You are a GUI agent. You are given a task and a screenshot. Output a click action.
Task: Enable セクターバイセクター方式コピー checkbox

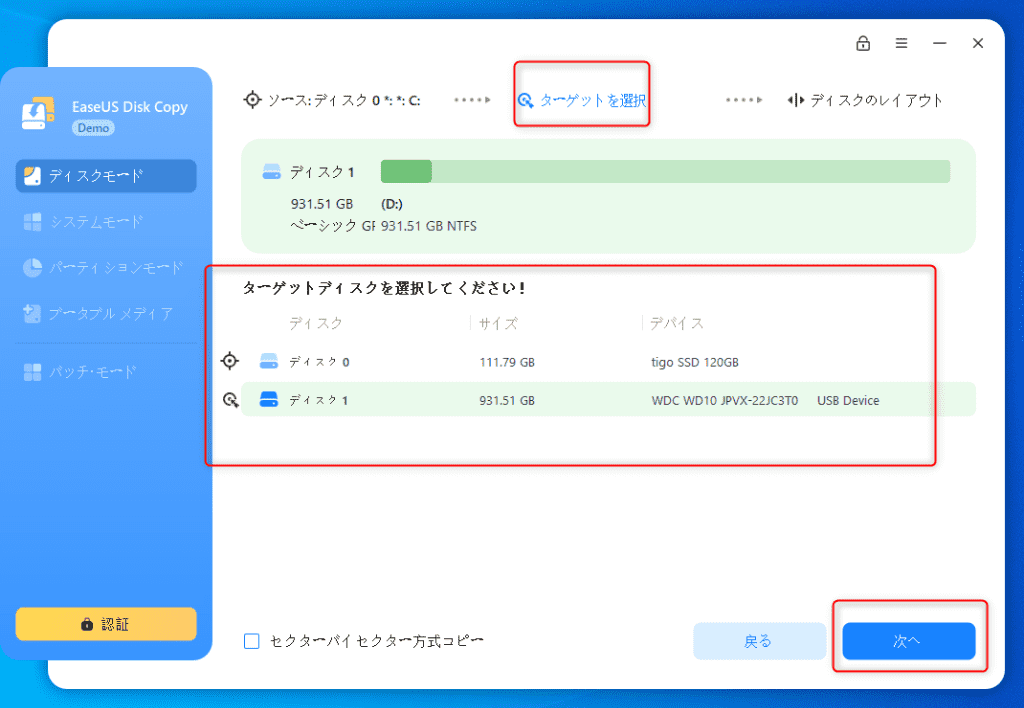point(251,641)
